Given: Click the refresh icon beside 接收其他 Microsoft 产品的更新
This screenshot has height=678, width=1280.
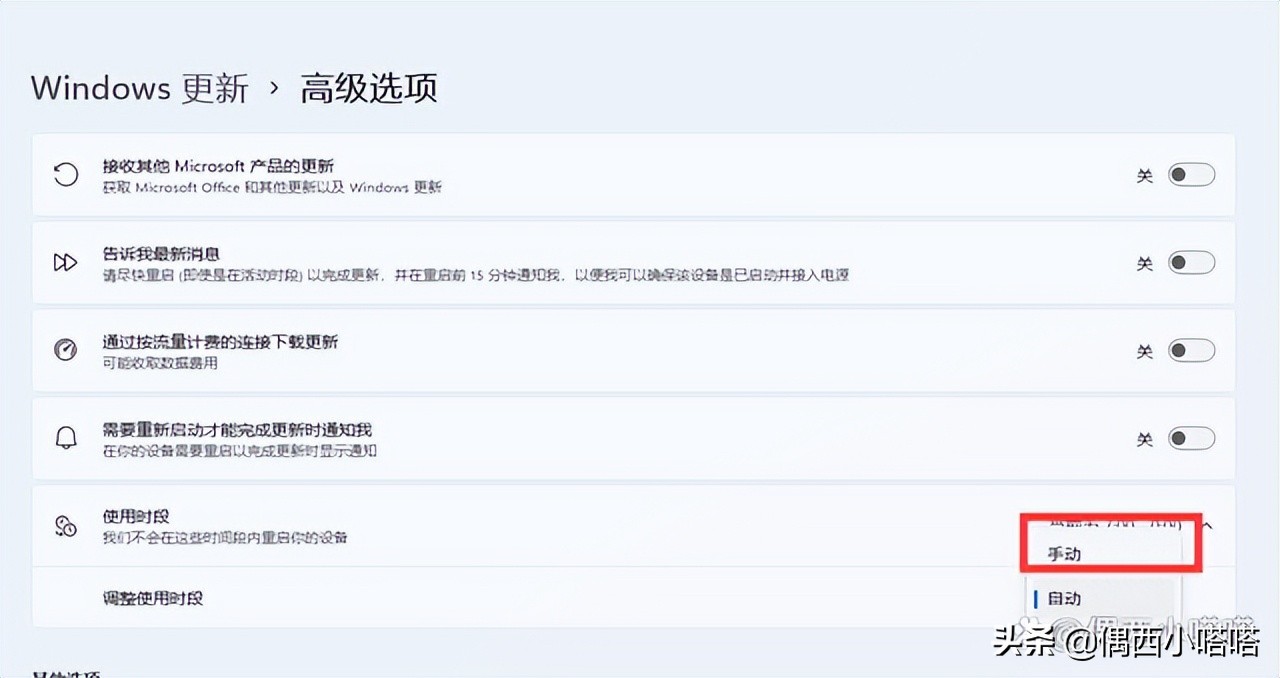Looking at the screenshot, I should tap(65, 174).
